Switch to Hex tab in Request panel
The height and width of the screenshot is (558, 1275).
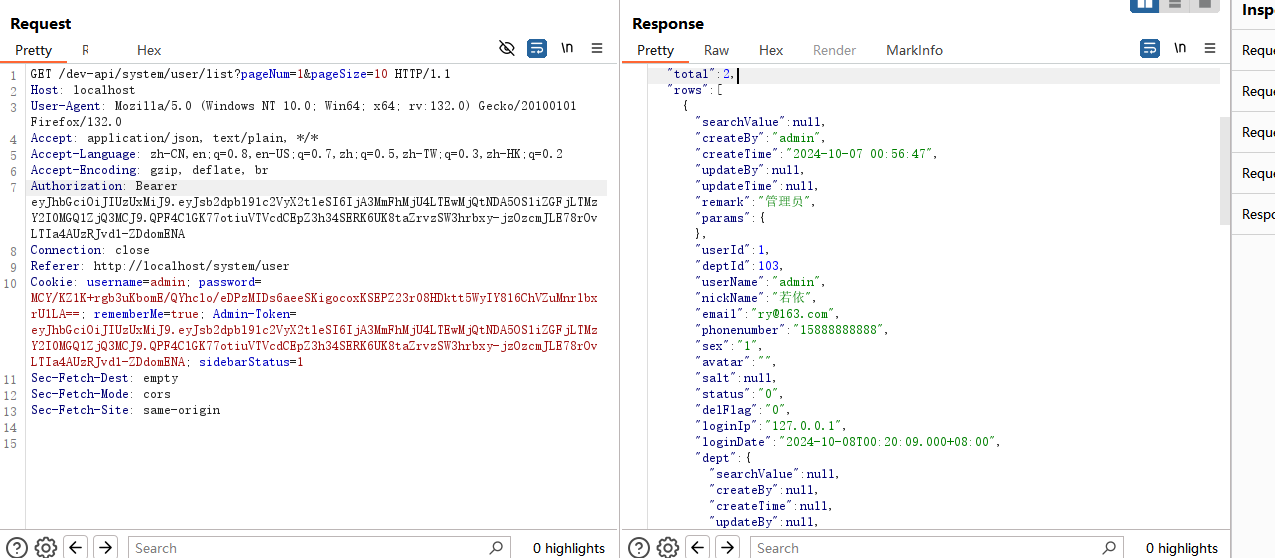click(149, 50)
